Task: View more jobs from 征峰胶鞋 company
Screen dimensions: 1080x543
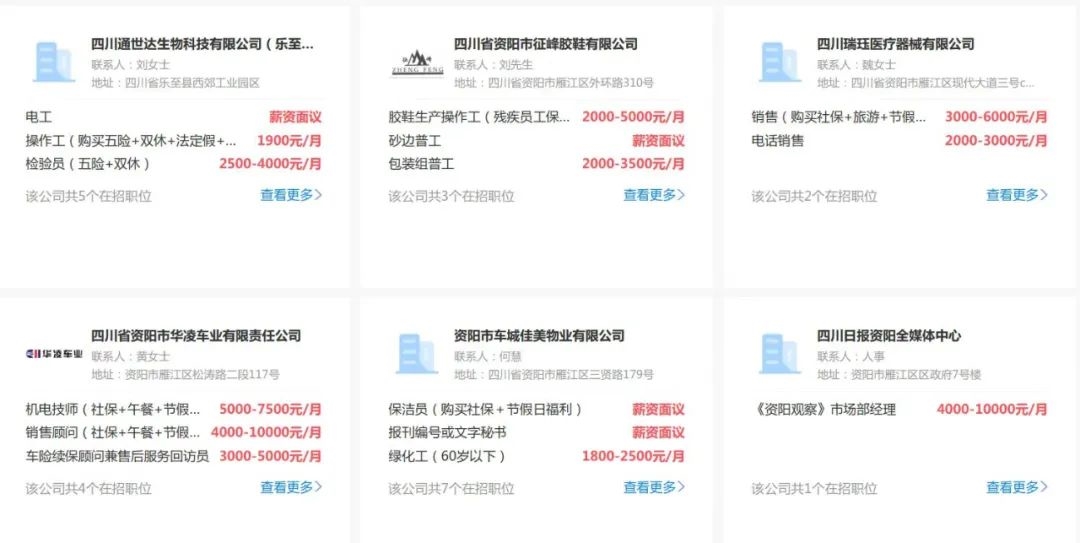Action: (x=654, y=195)
